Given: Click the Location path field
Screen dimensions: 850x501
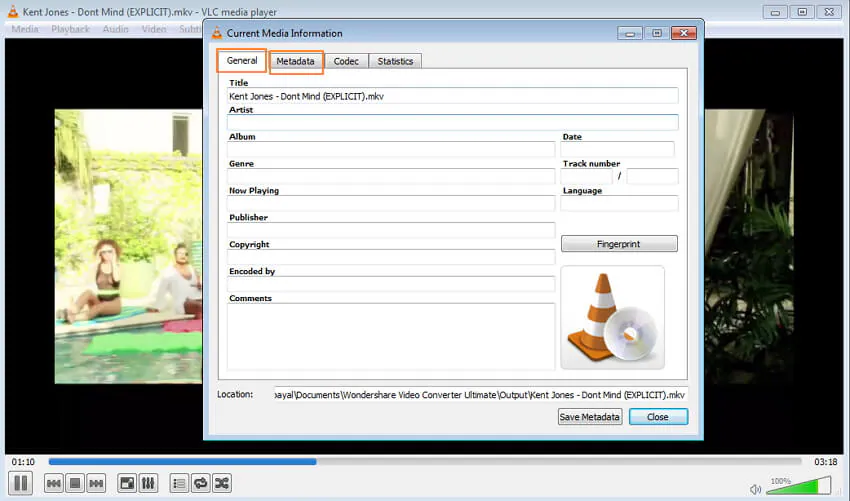Looking at the screenshot, I should (480, 395).
